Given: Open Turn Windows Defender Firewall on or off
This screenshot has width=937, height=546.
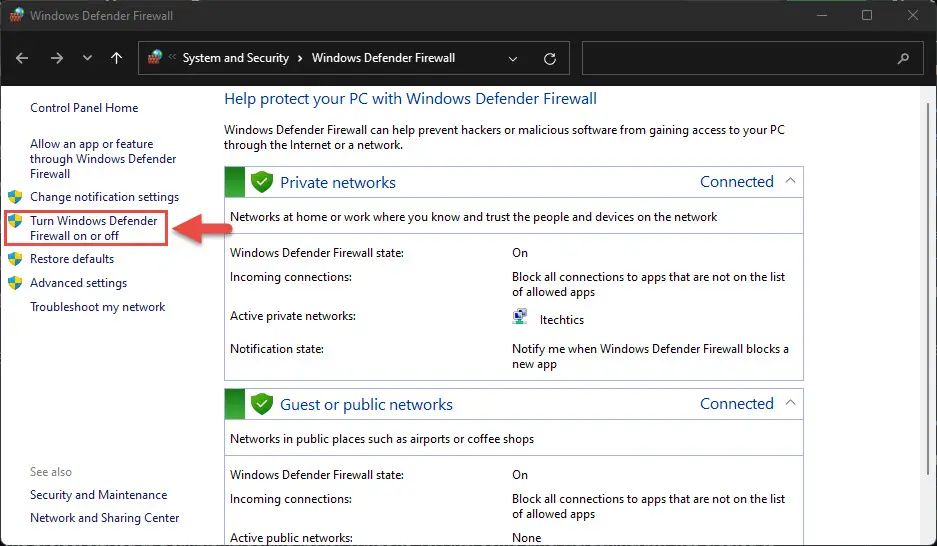Looking at the screenshot, I should point(94,228).
